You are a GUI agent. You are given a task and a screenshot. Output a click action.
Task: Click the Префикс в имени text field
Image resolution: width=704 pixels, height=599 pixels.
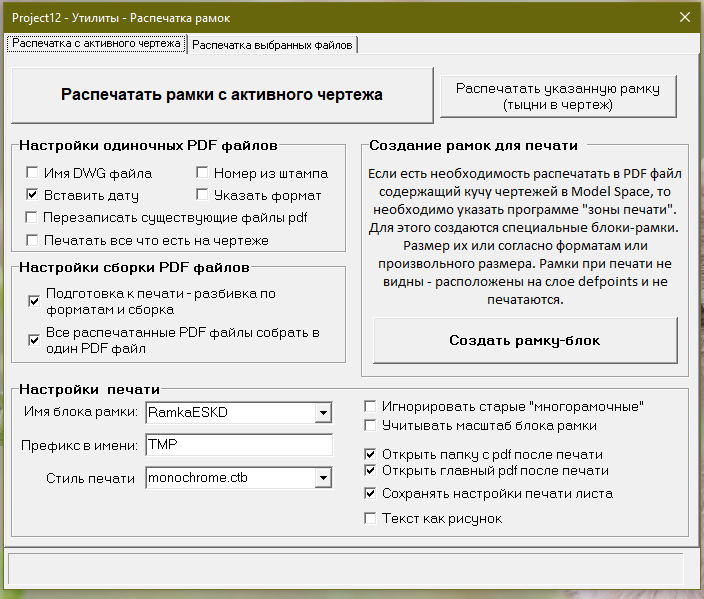[239, 445]
